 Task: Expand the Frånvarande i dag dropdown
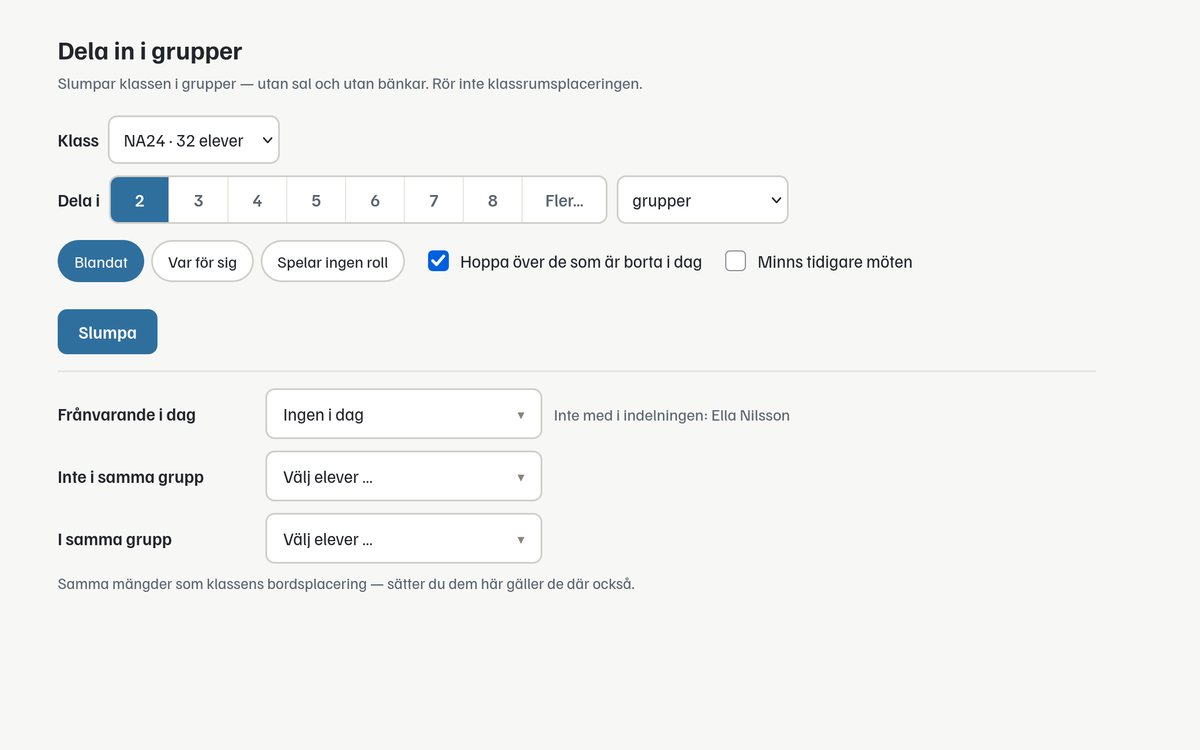404,414
